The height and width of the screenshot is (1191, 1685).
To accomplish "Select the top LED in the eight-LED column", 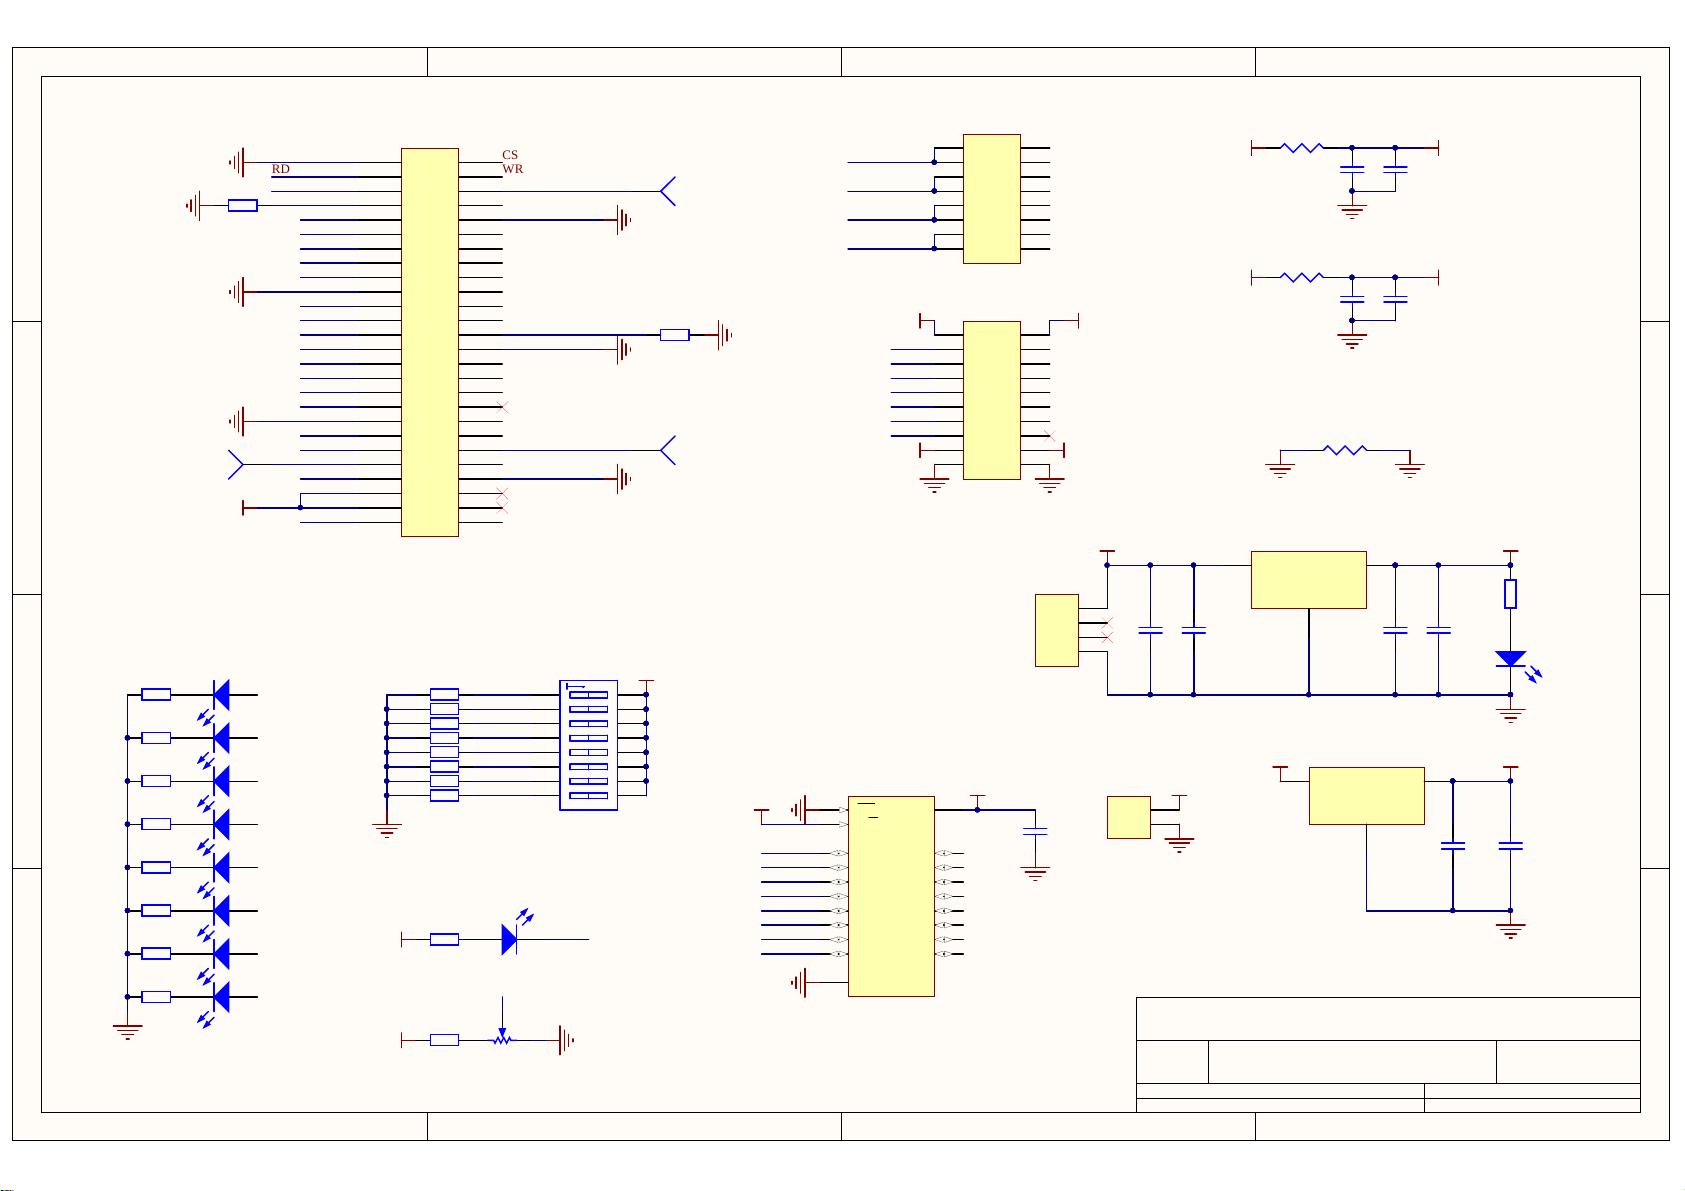I will pyautogui.click(x=222, y=694).
